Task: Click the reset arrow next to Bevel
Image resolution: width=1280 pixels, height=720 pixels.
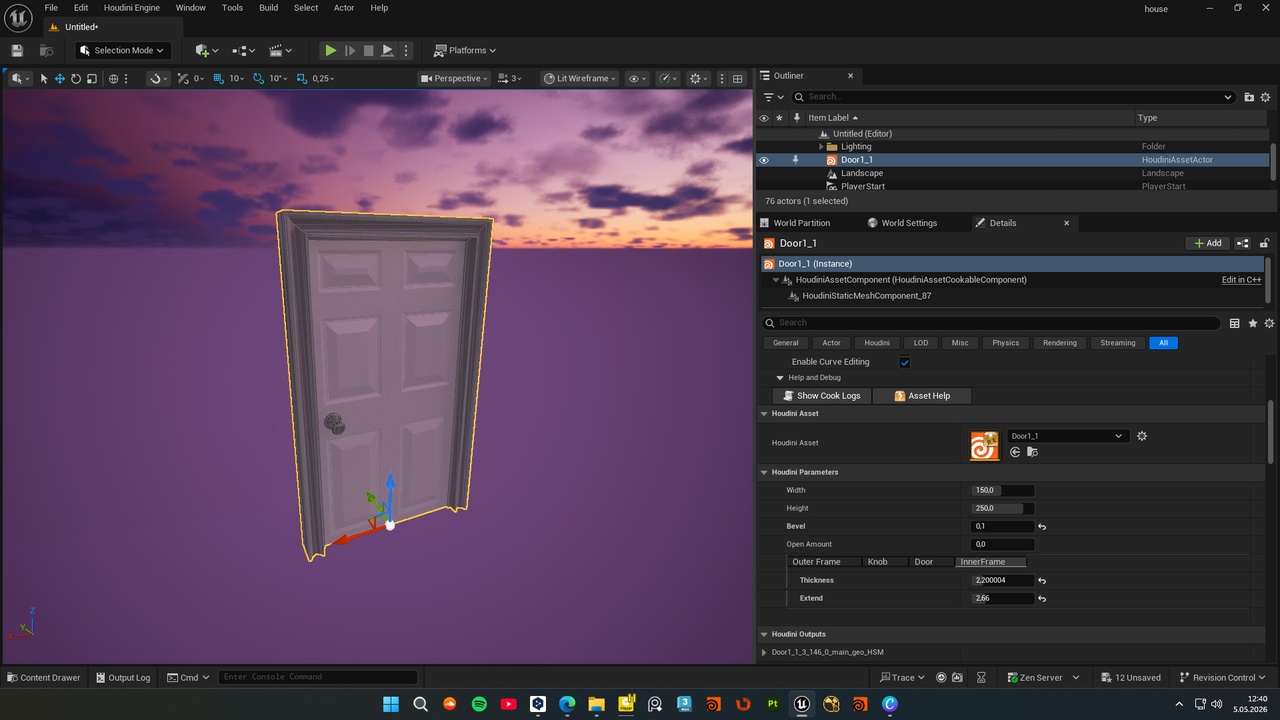Action: pyautogui.click(x=1042, y=526)
